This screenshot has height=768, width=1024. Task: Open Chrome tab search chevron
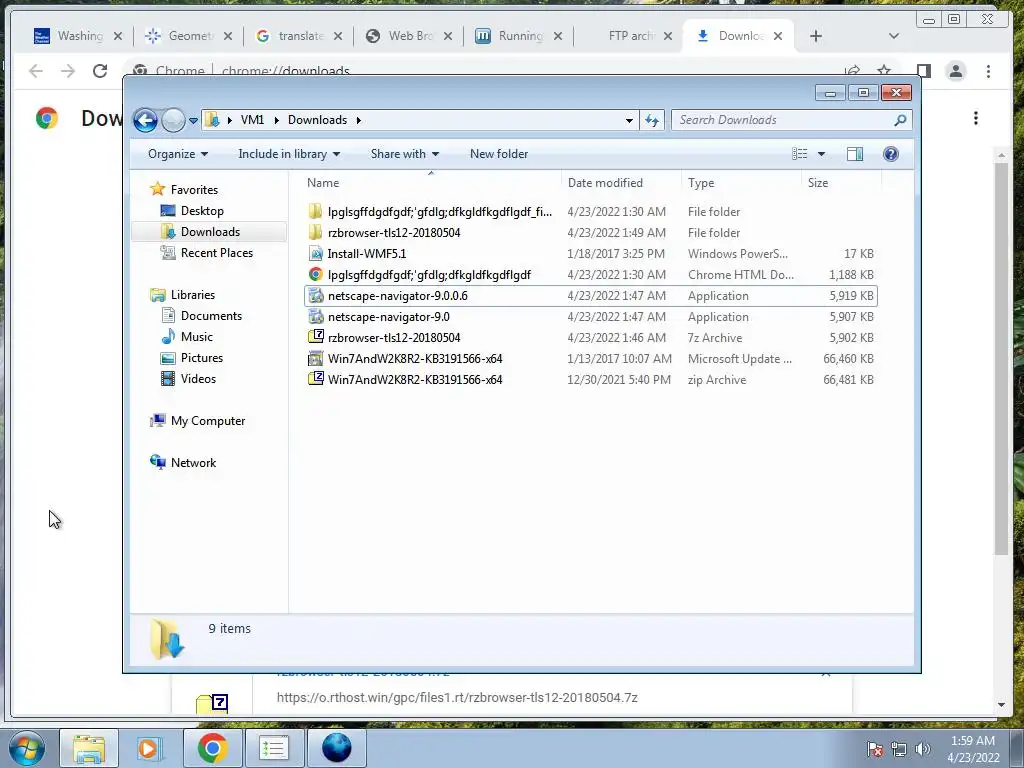pyautogui.click(x=894, y=36)
